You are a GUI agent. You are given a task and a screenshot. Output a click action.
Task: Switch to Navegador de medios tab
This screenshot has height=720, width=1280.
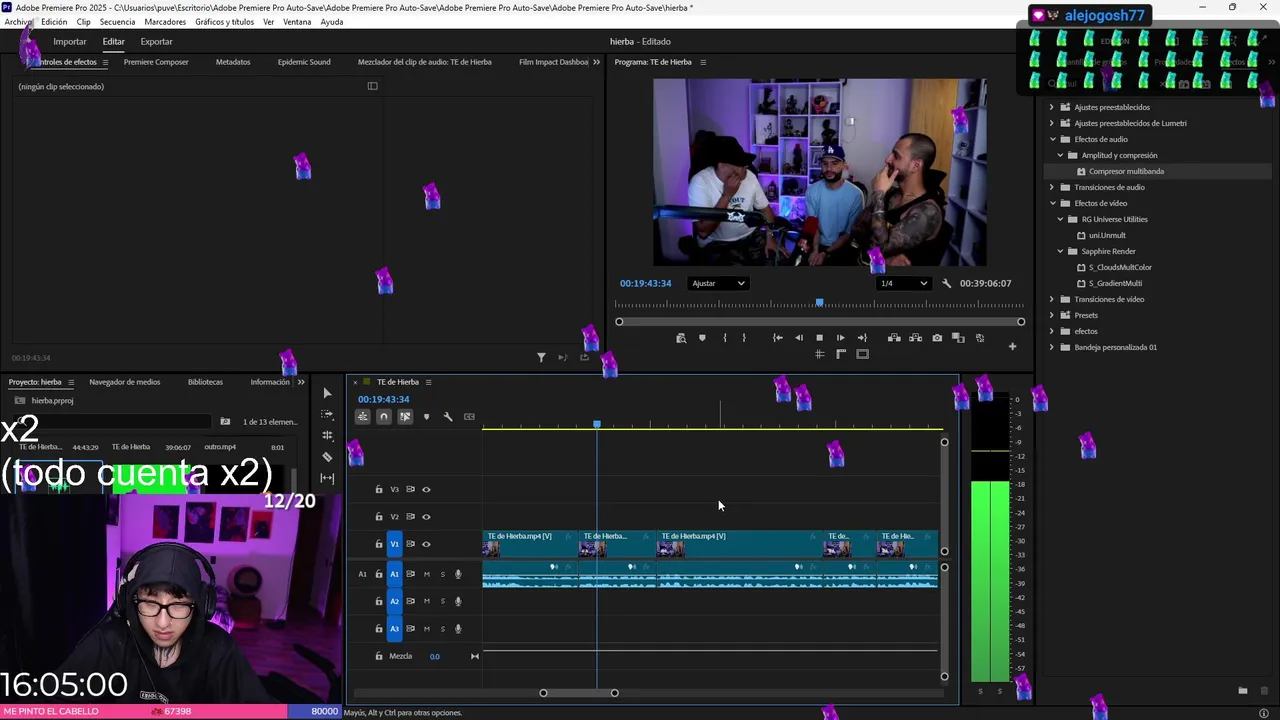(124, 382)
